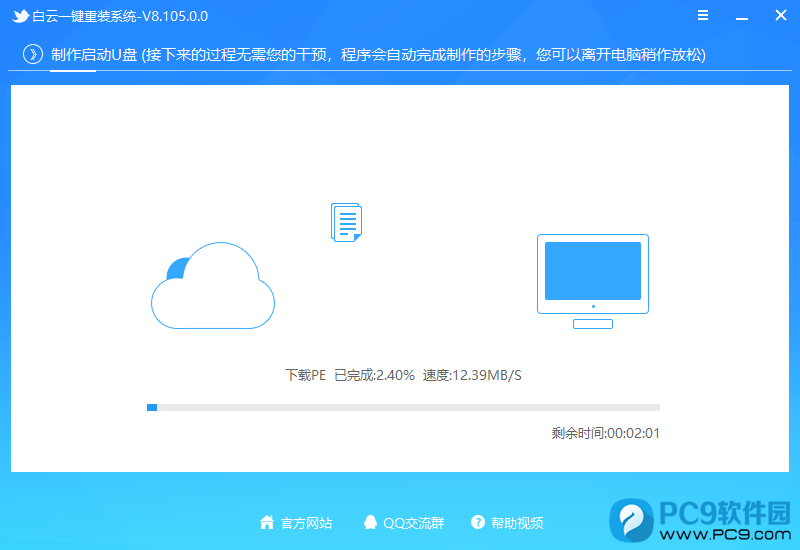The height and width of the screenshot is (550, 800).
Task: Click the white bird logo in title bar
Action: pyautogui.click(x=20, y=16)
